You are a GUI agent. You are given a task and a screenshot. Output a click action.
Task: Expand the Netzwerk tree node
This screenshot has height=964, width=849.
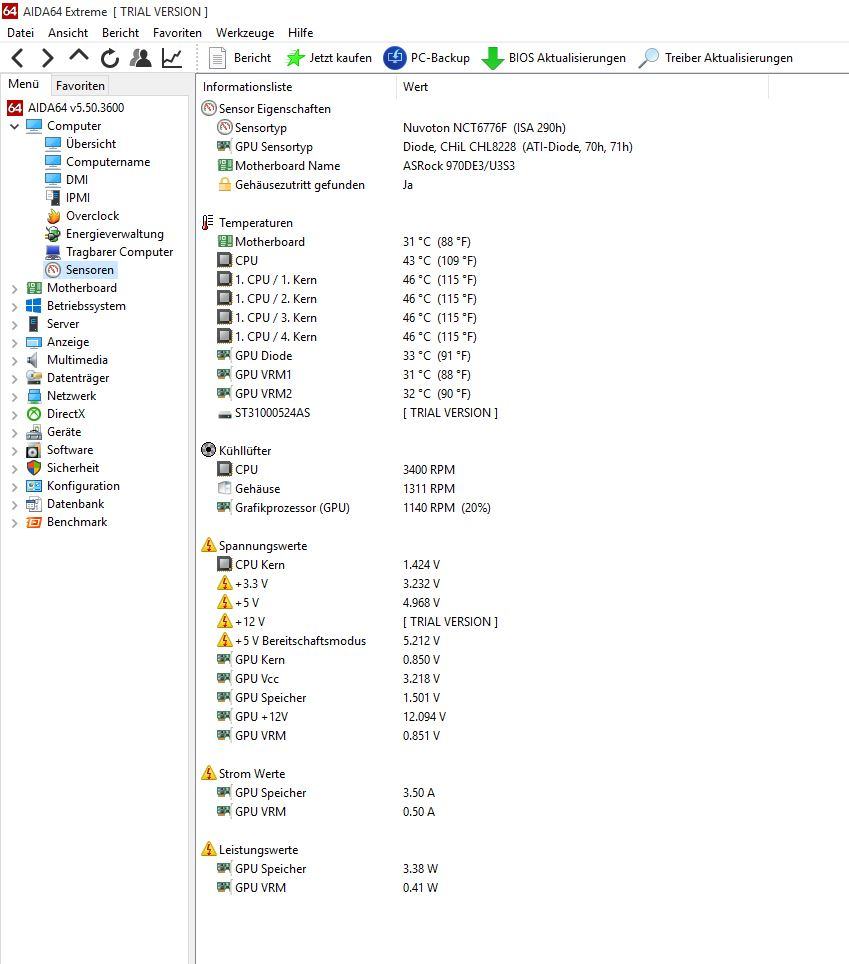pyautogui.click(x=14, y=397)
